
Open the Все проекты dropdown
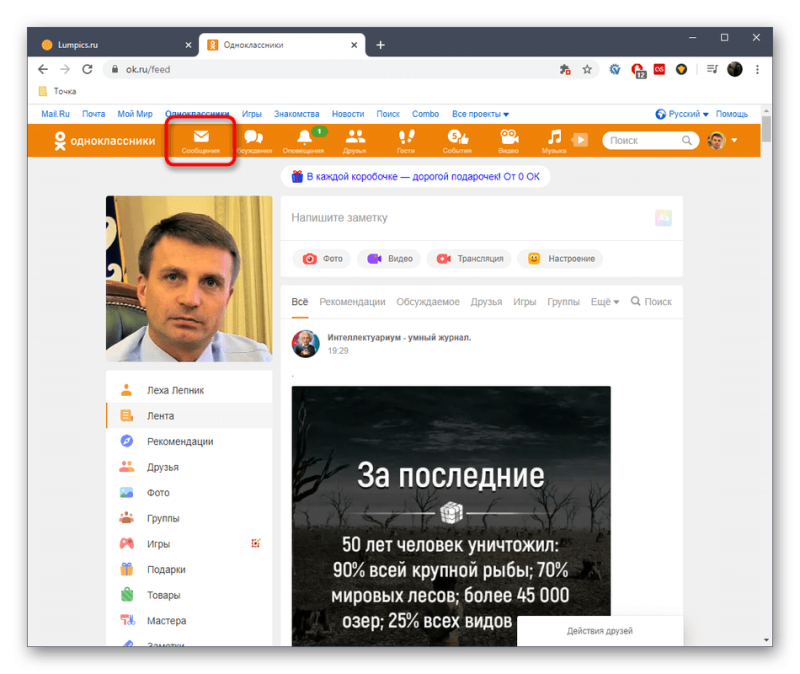pos(480,114)
